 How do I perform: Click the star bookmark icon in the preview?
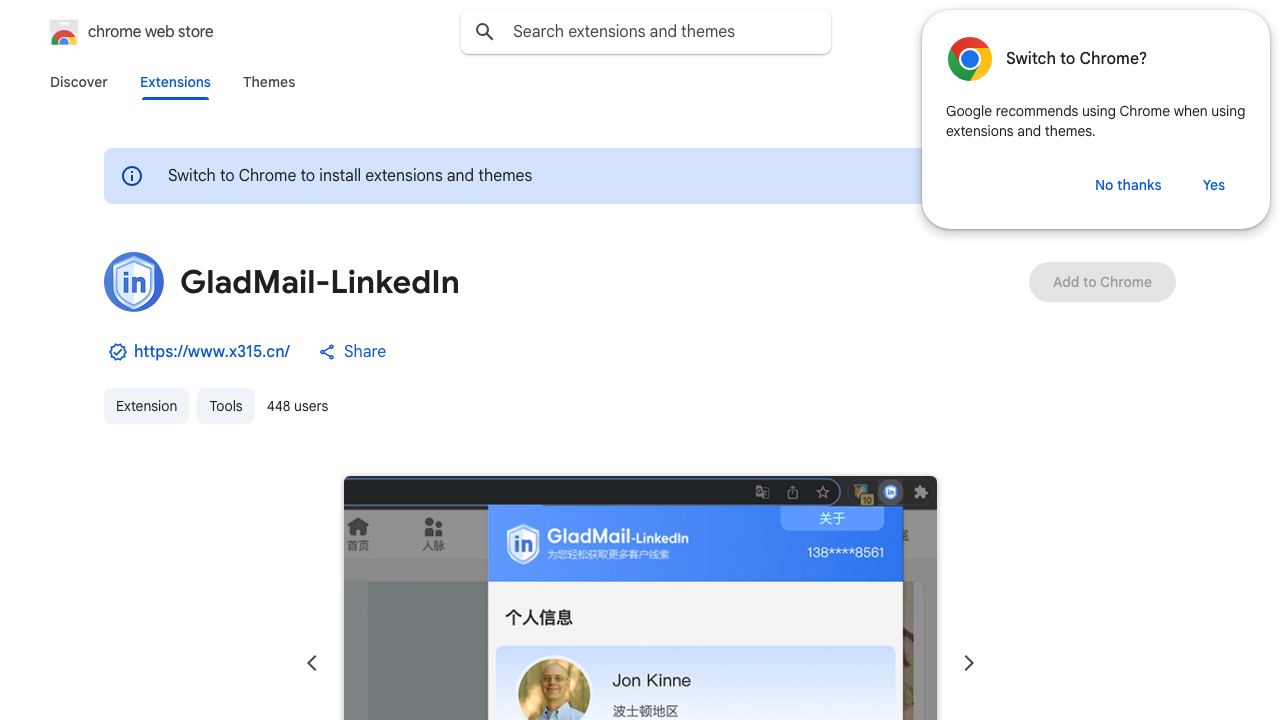(823, 492)
